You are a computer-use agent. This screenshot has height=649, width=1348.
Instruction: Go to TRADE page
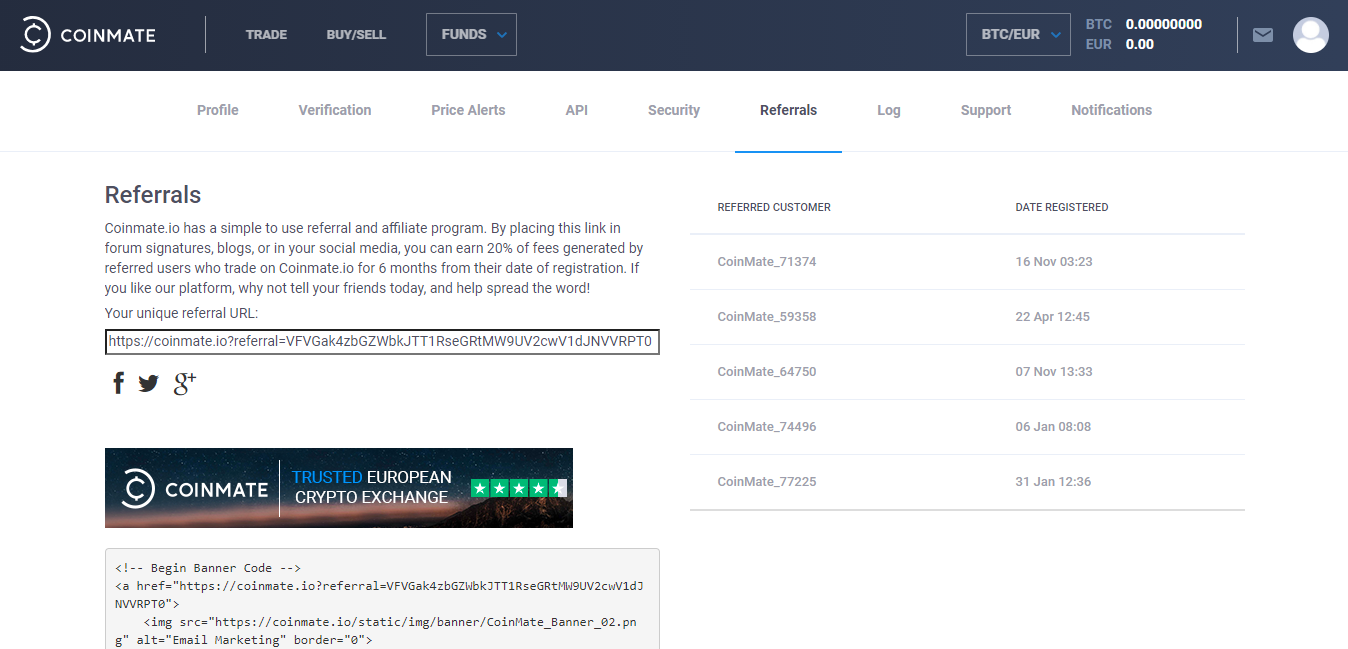coord(266,35)
